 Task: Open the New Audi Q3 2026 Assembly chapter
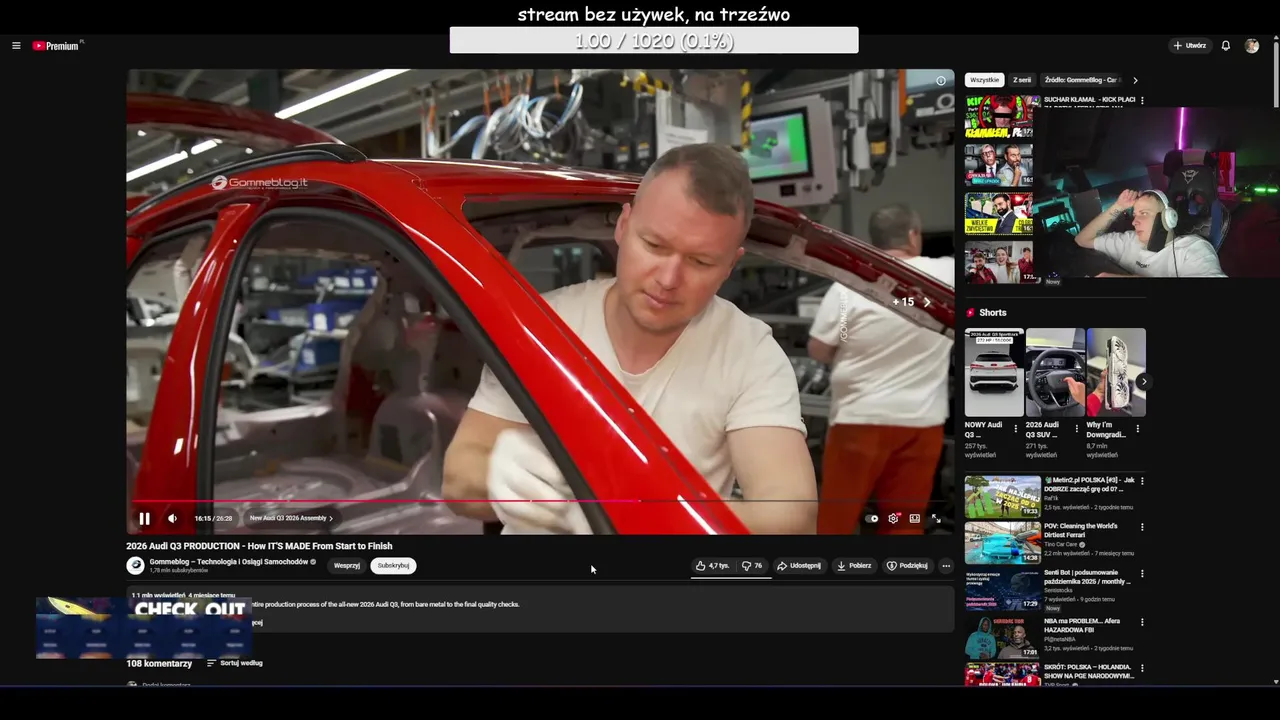tap(291, 518)
